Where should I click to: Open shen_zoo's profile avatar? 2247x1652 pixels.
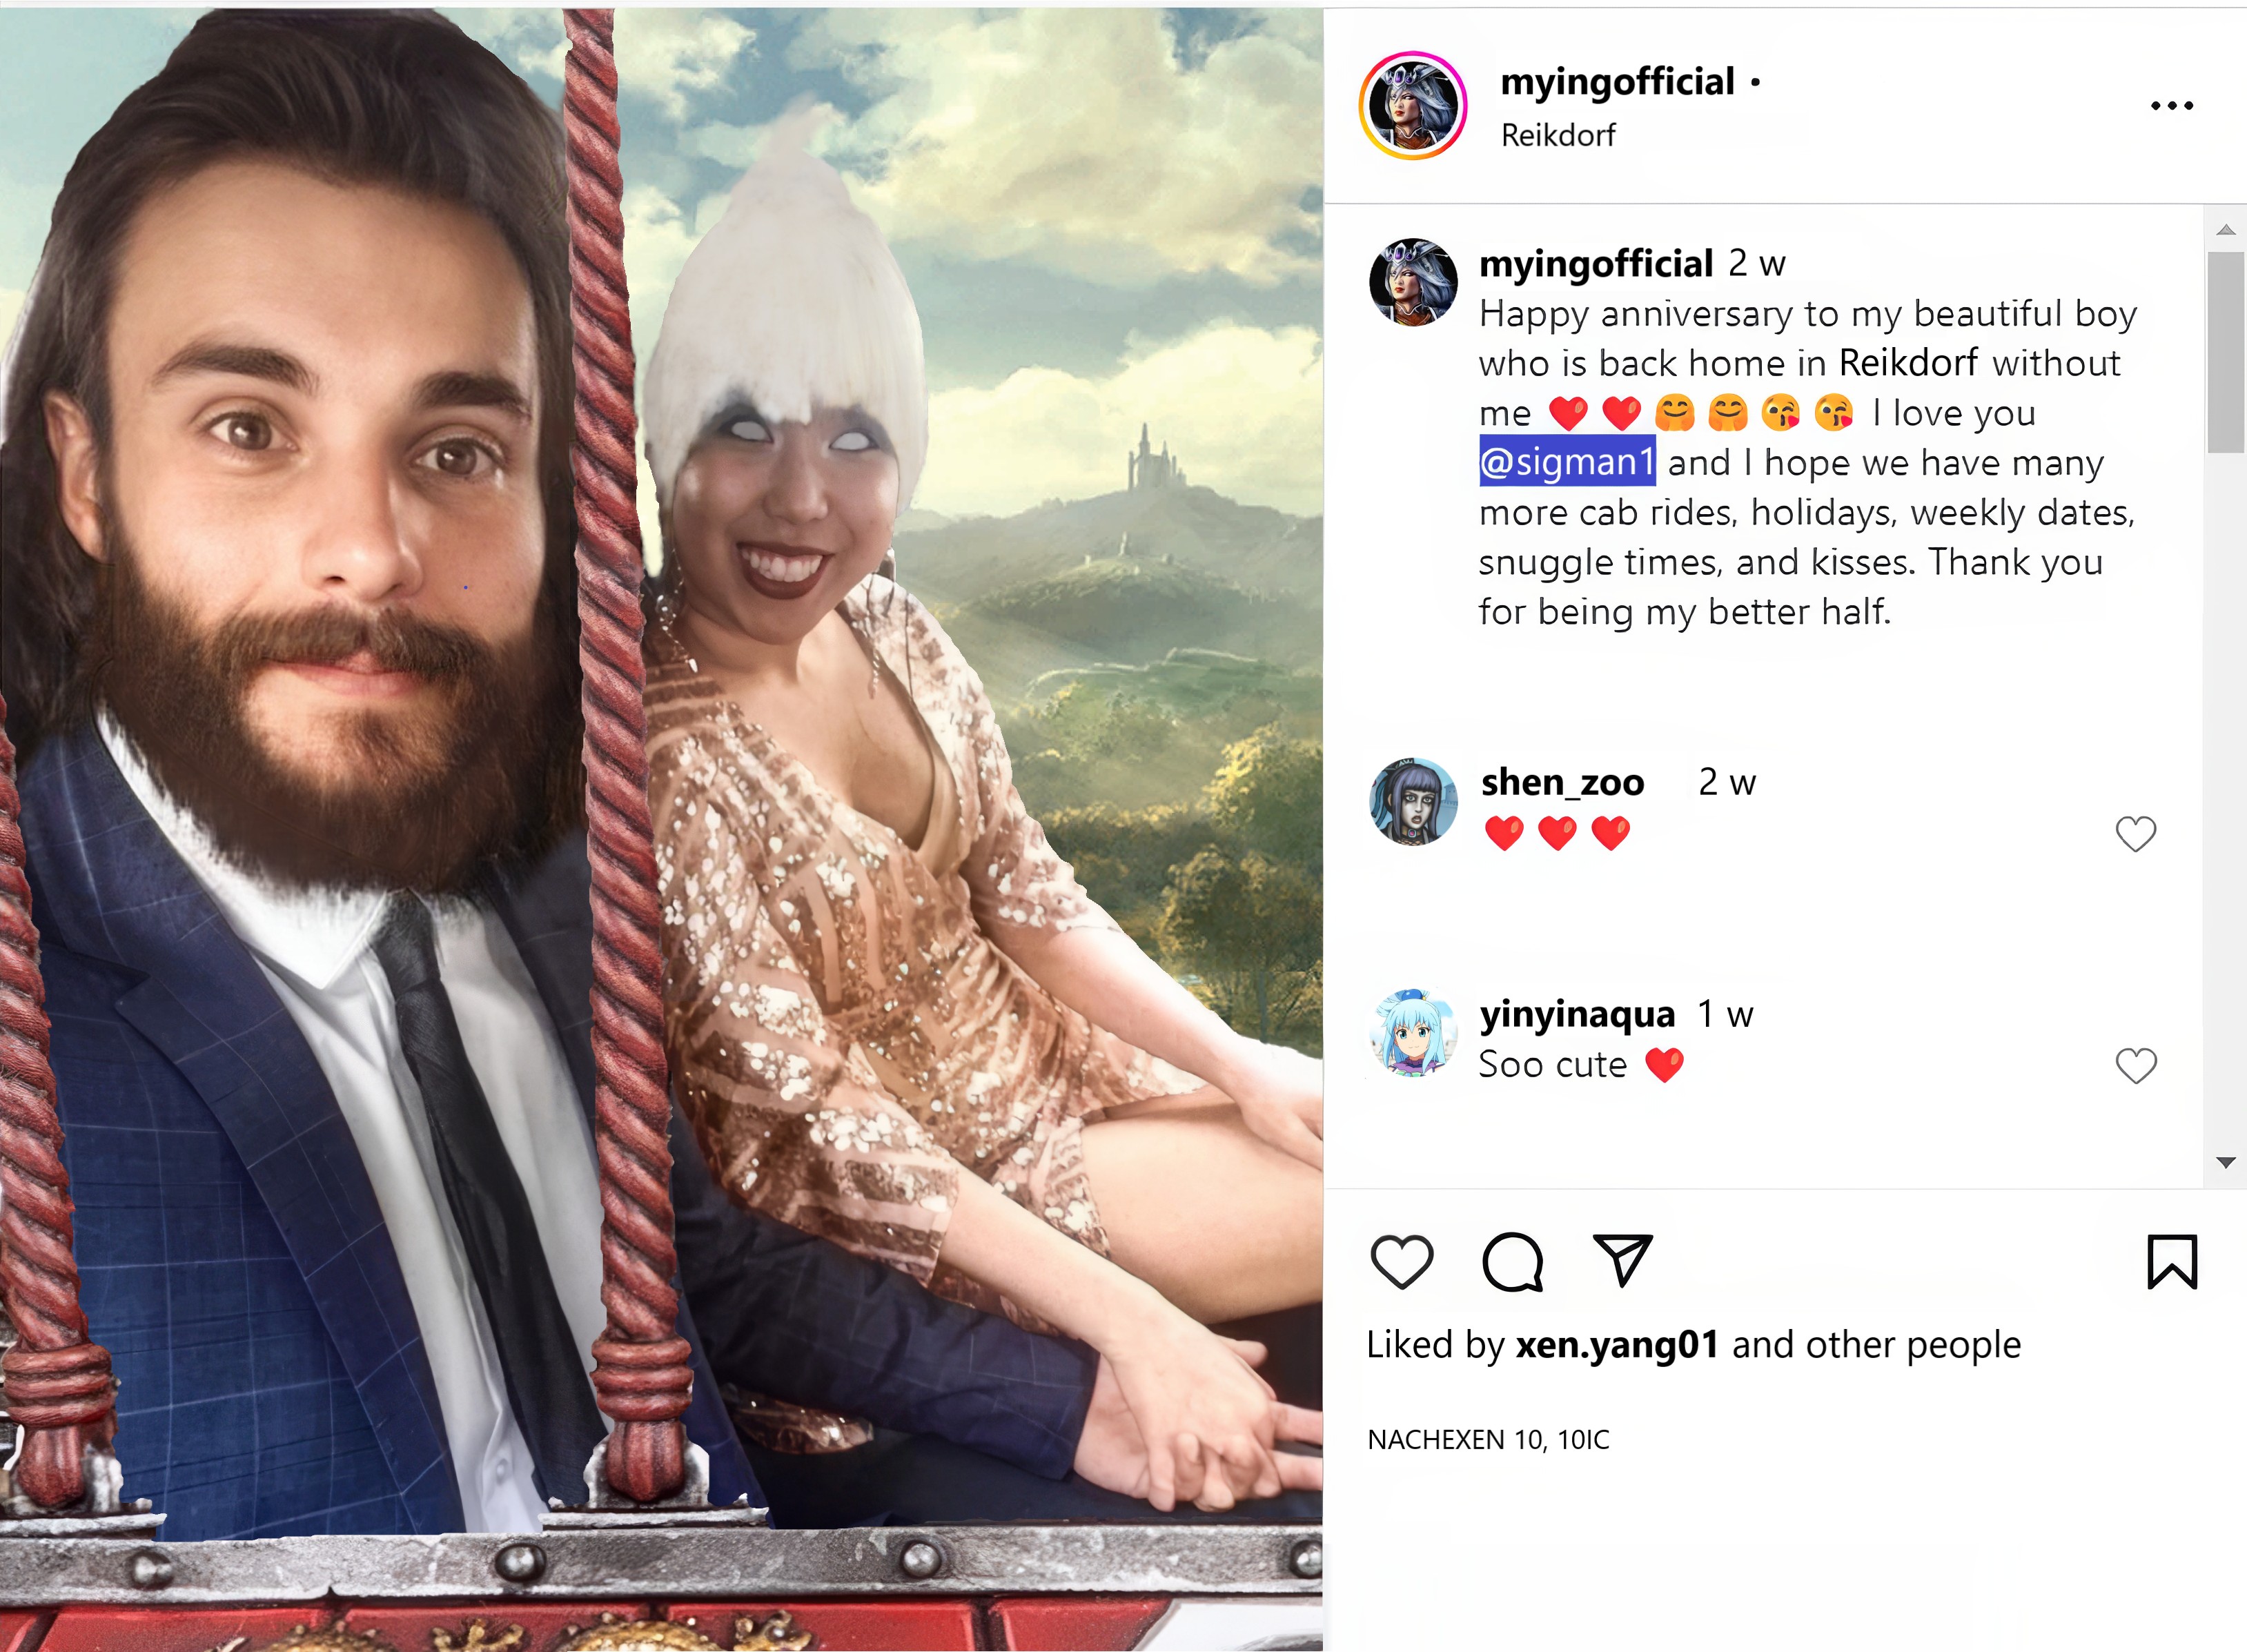point(1412,801)
